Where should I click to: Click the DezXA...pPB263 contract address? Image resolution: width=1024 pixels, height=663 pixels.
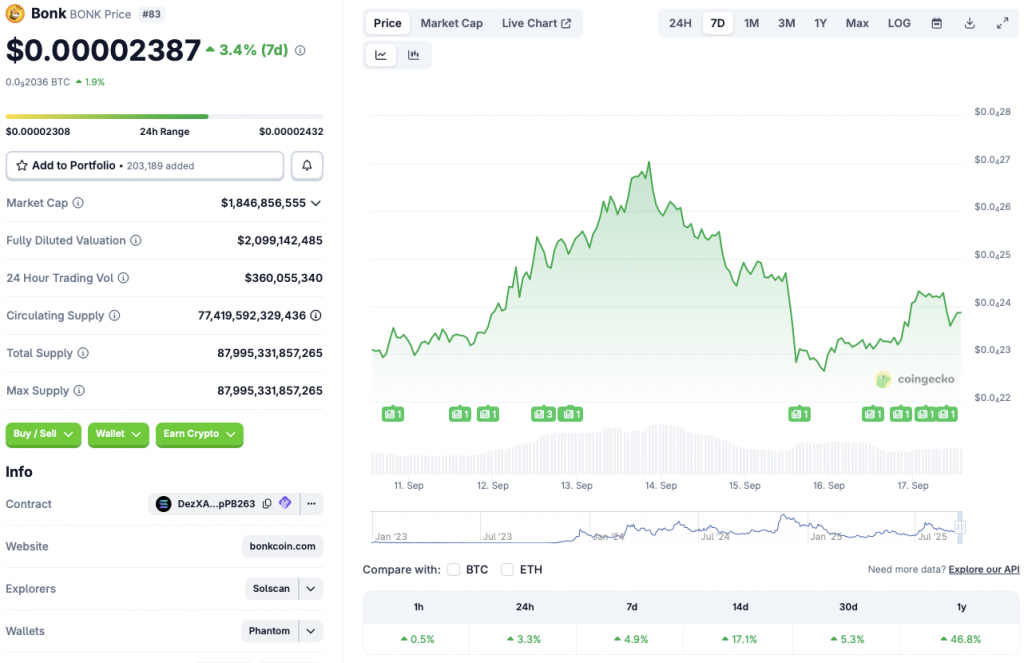tap(216, 504)
